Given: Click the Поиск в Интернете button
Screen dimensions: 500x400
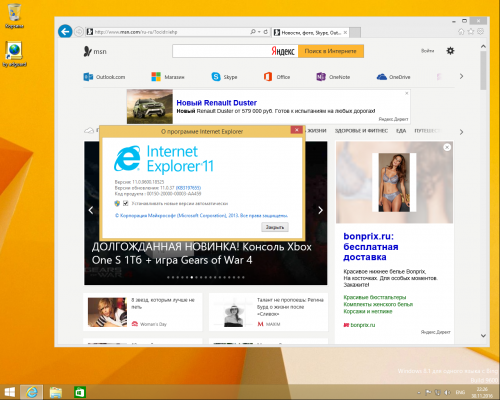Looking at the screenshot, I should click(x=330, y=51).
